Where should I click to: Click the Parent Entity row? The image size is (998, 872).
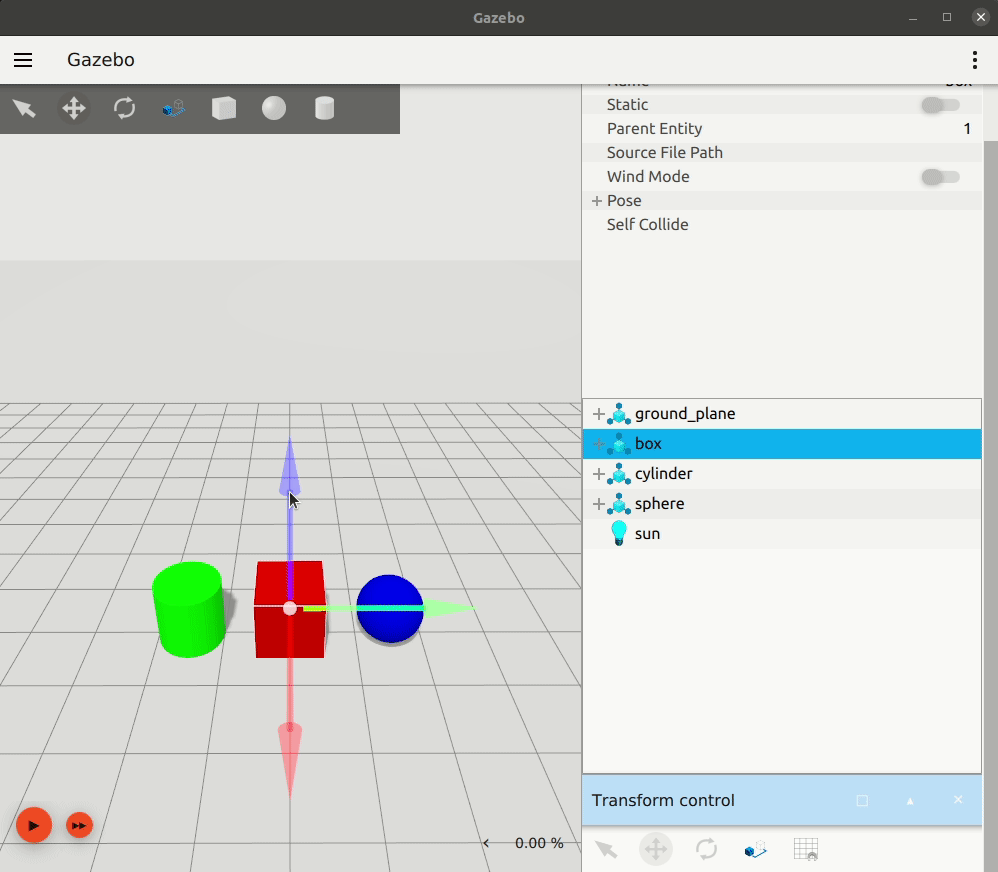pyautogui.click(x=782, y=129)
